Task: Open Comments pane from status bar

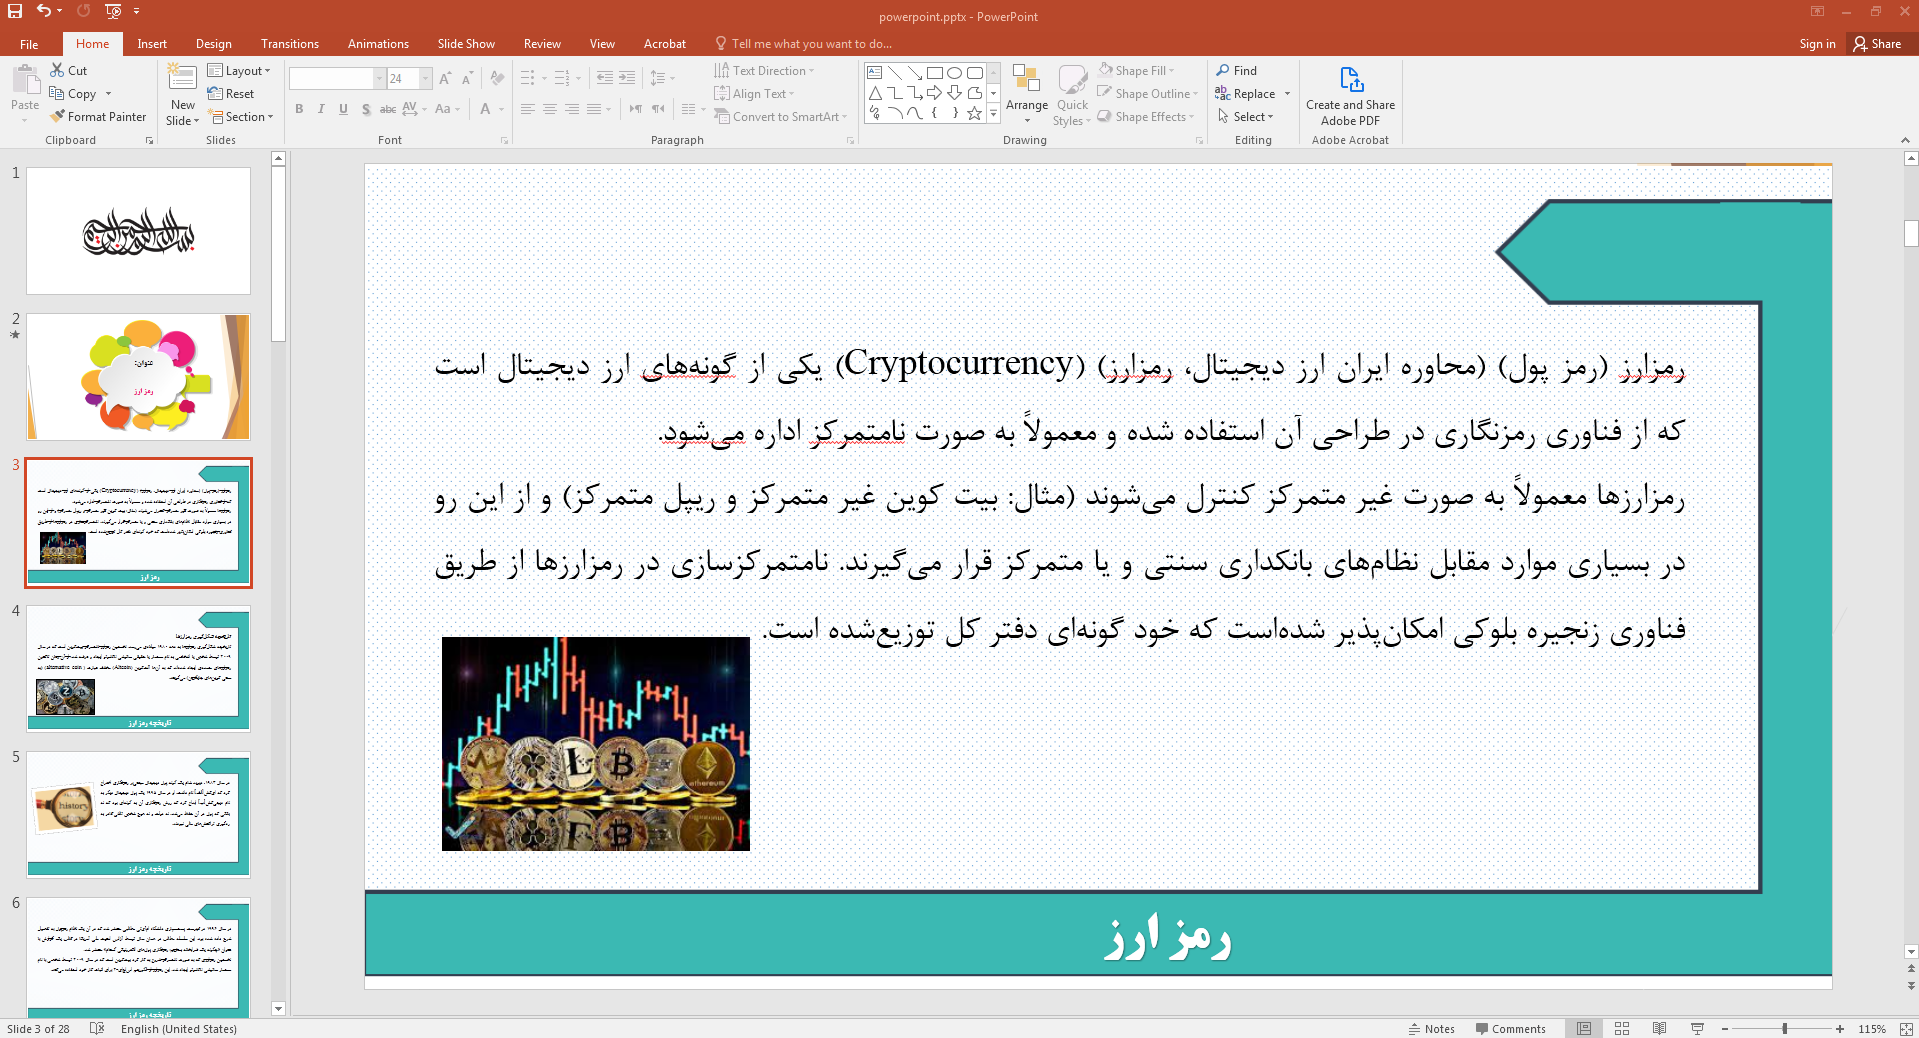Action: (1510, 1028)
